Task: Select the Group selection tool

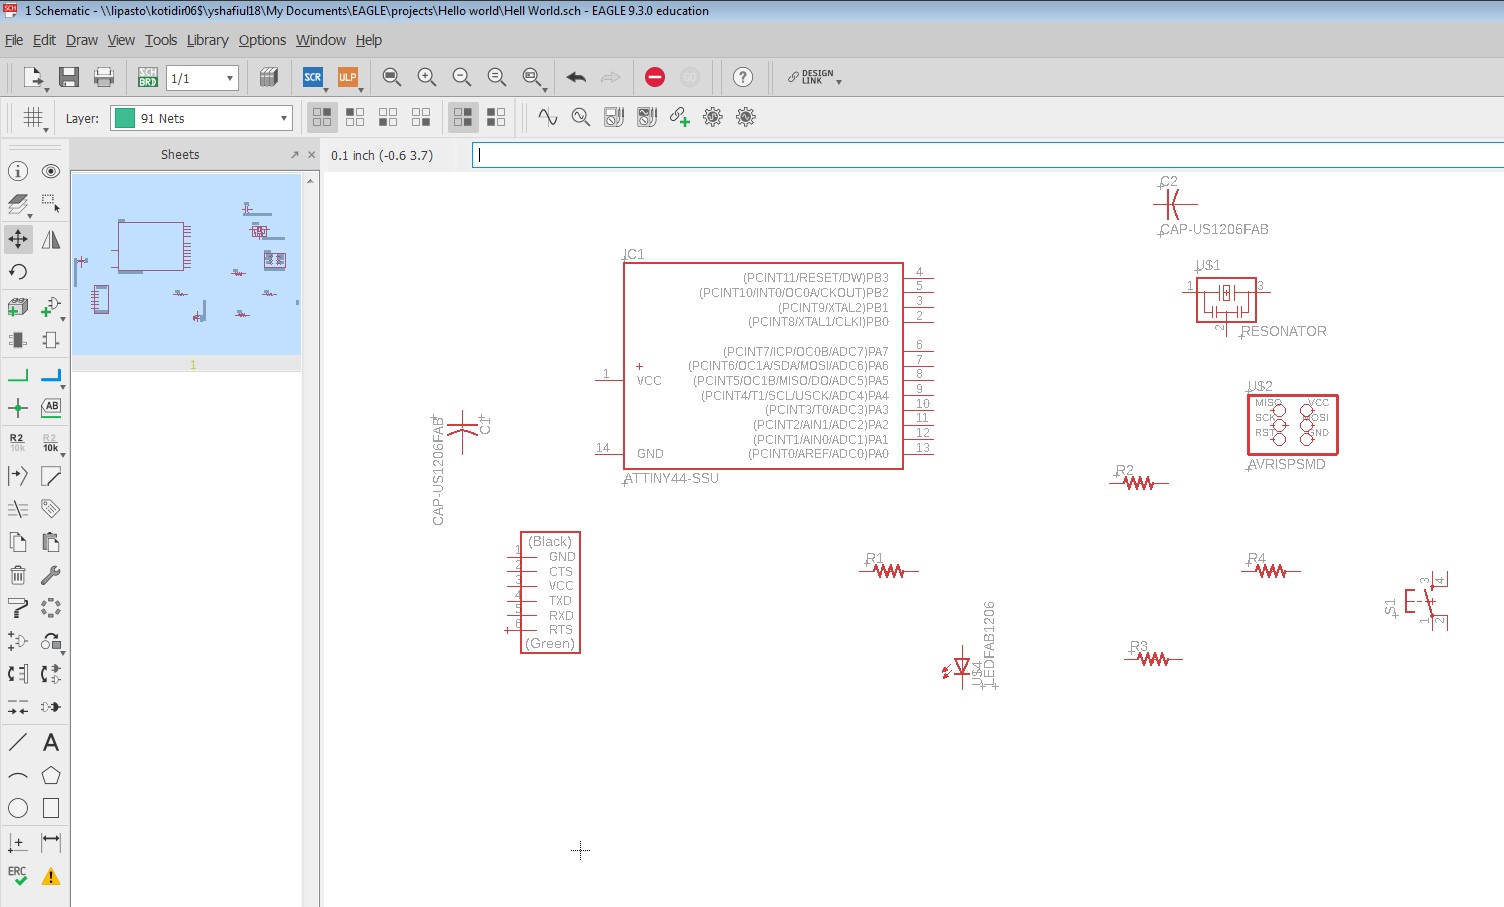Action: [51, 205]
